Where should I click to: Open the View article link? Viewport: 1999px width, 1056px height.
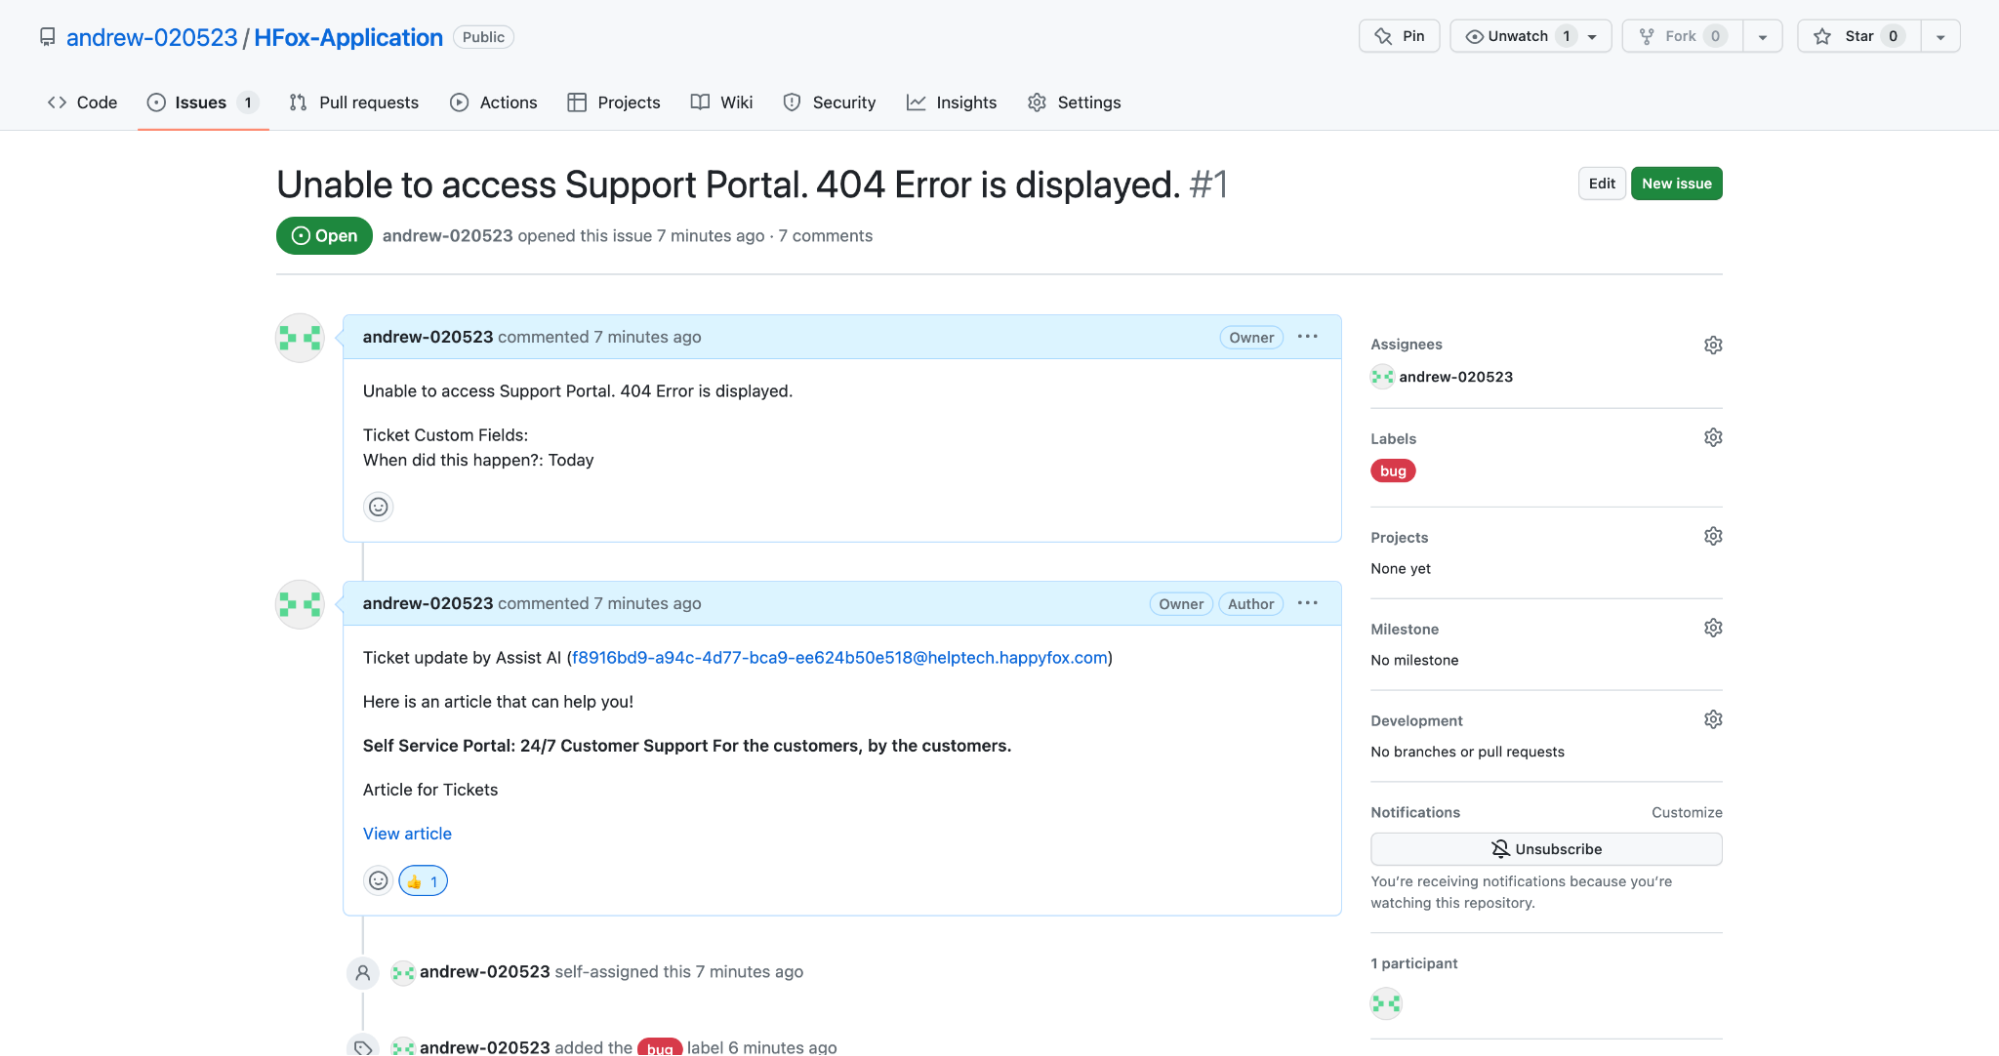(406, 833)
